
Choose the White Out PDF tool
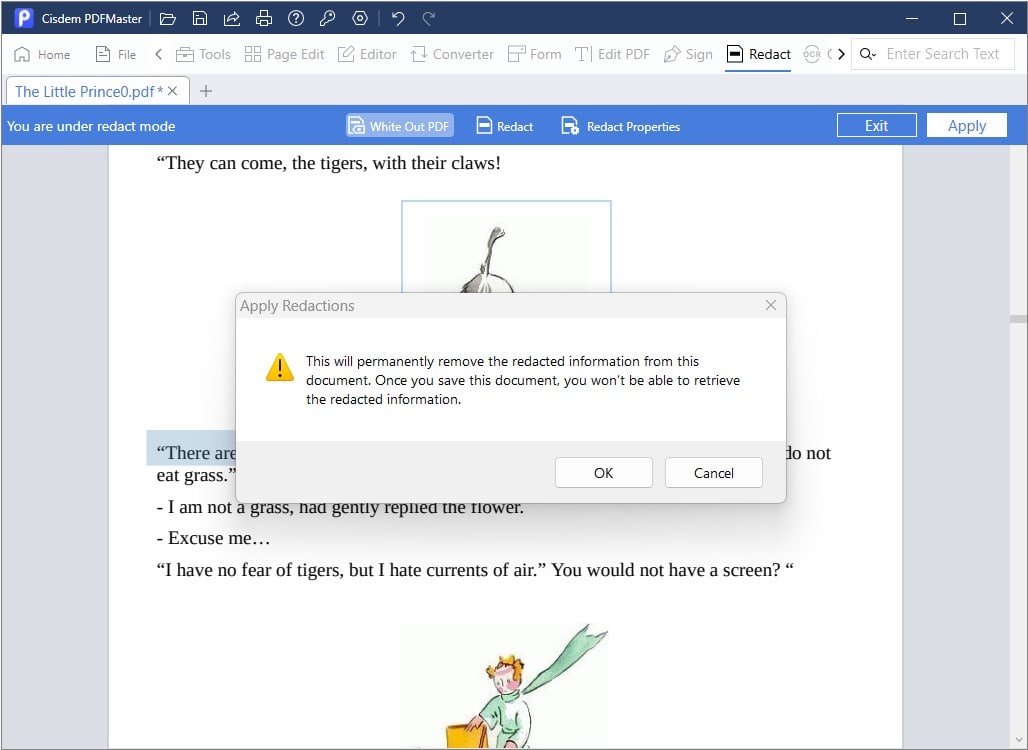399,126
